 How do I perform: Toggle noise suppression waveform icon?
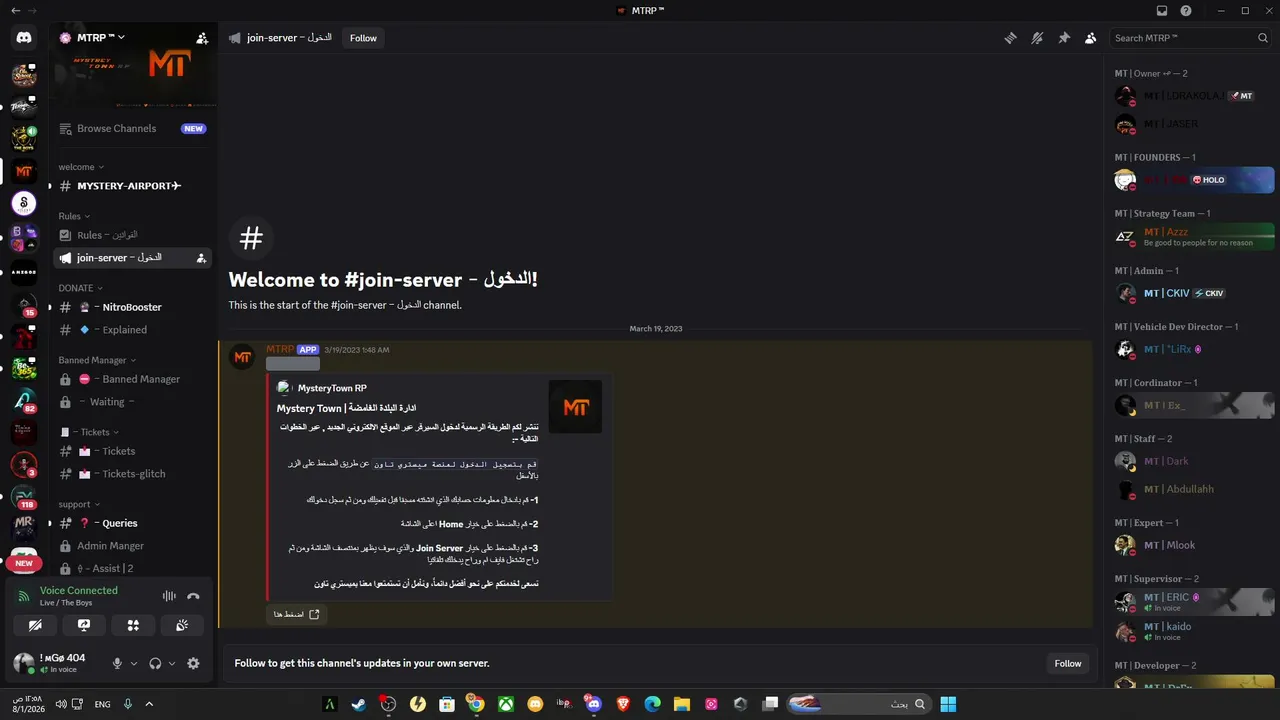click(169, 596)
